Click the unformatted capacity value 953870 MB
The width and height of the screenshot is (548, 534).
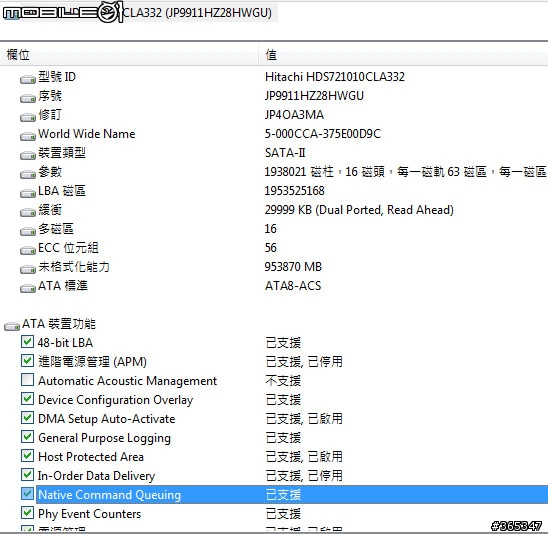[x=293, y=267]
